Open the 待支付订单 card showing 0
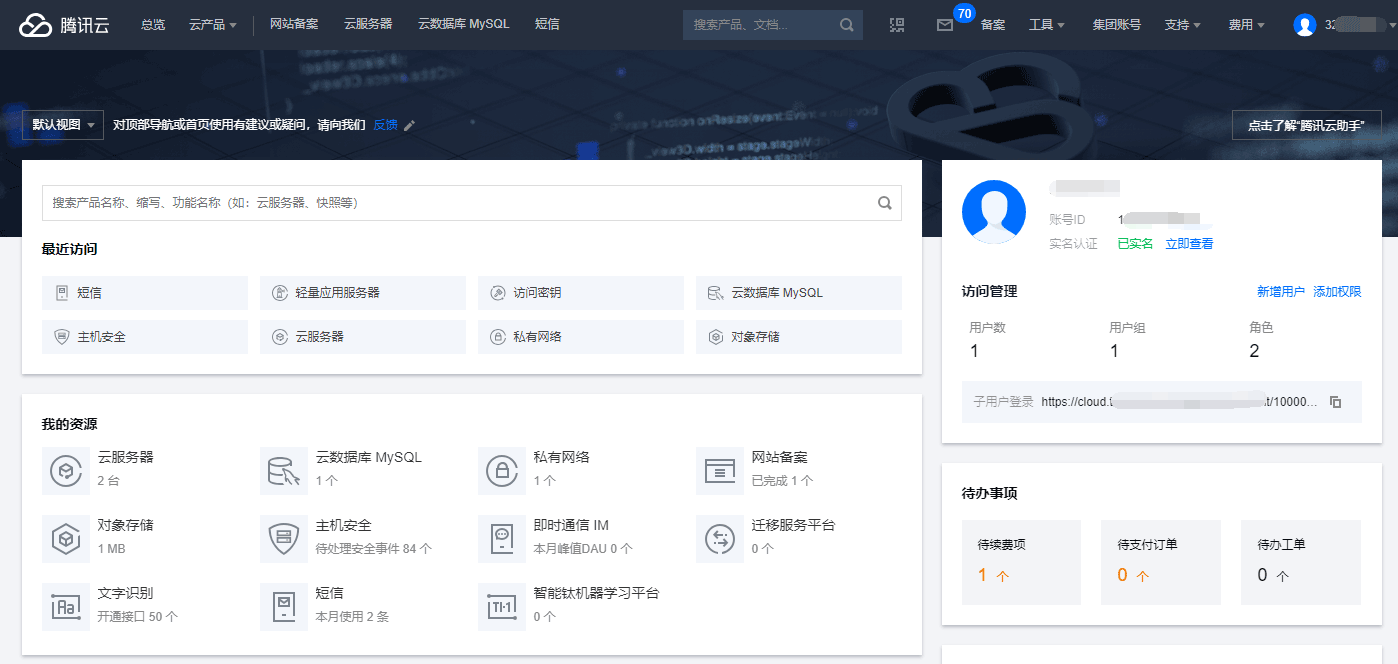 click(x=1161, y=562)
